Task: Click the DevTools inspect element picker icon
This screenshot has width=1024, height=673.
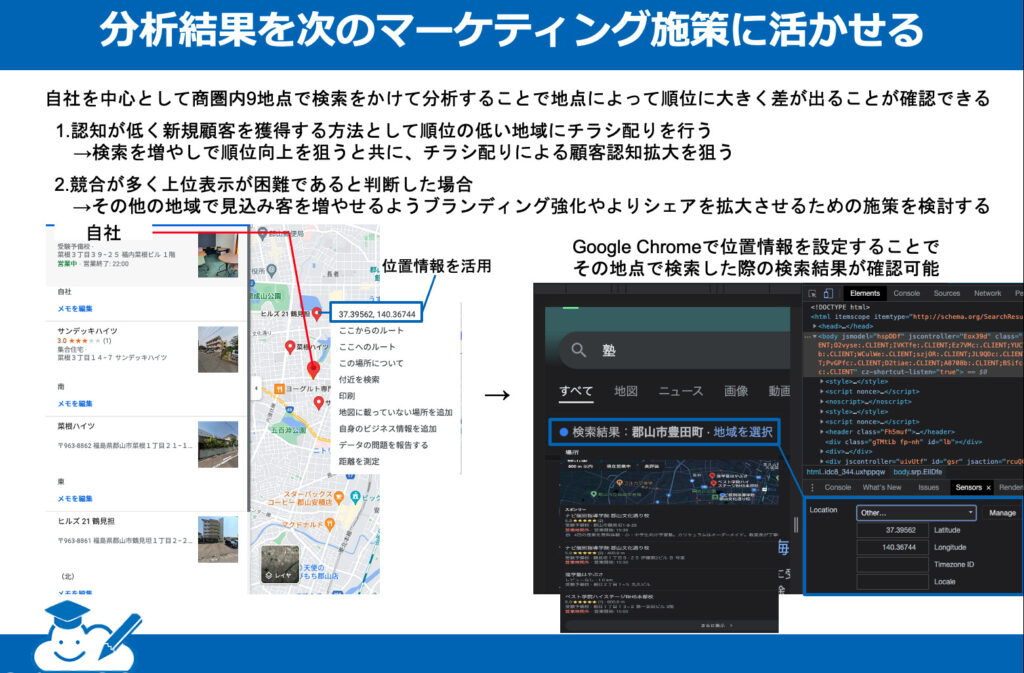Action: 810,293
